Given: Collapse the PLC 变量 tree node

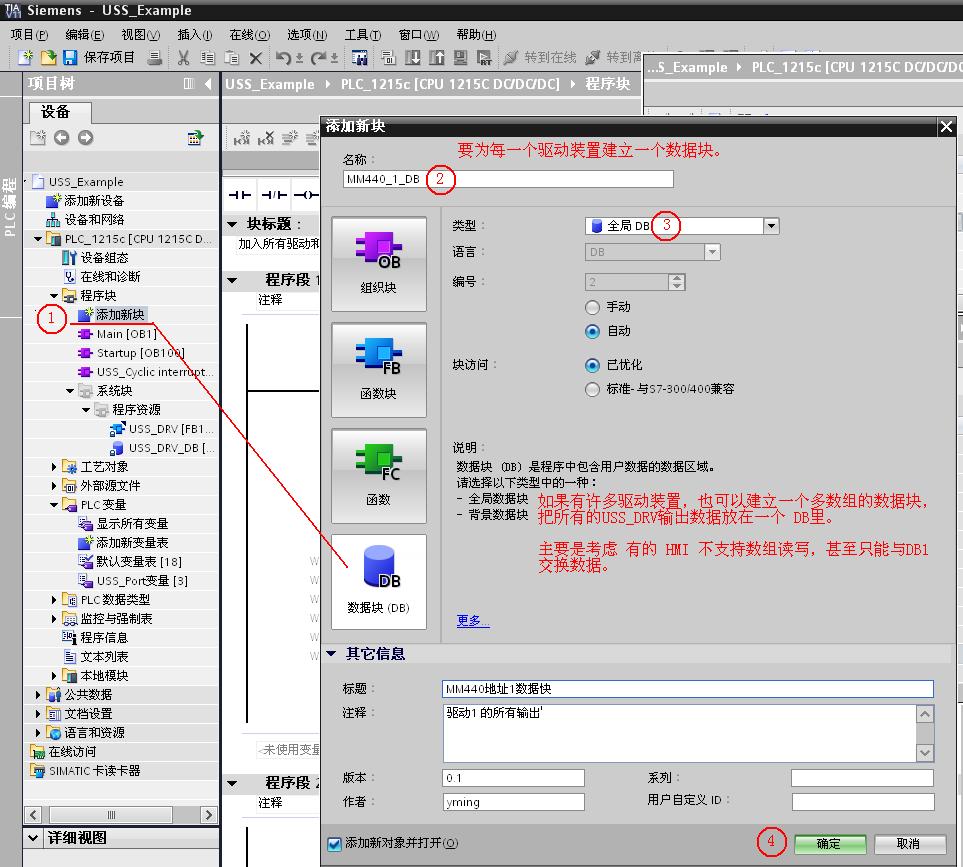Looking at the screenshot, I should tap(54, 505).
